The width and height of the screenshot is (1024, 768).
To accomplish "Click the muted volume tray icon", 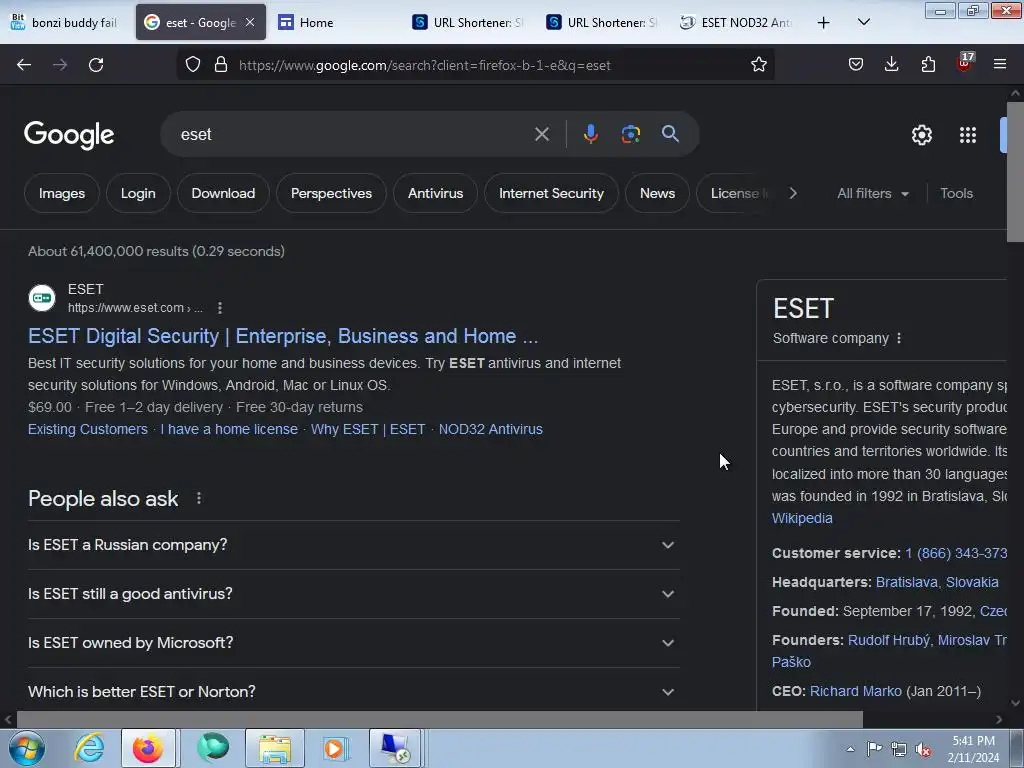I will pos(923,749).
